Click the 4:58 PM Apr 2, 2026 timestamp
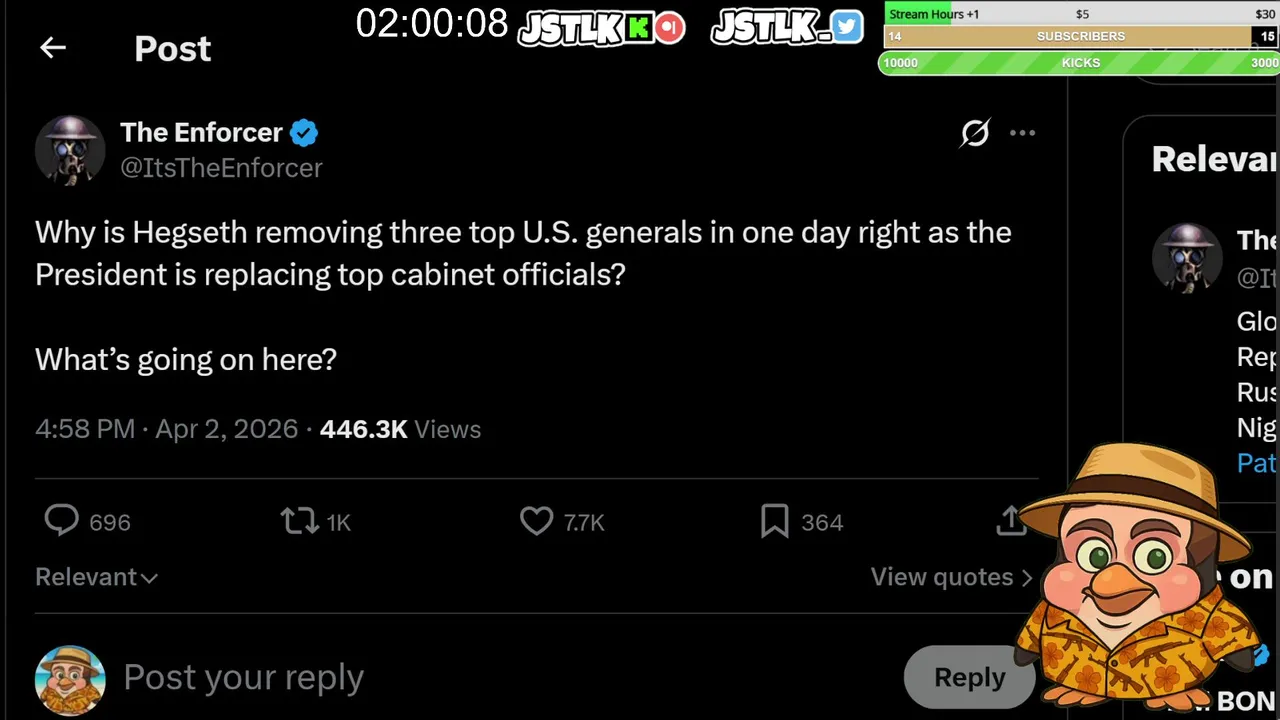 coord(166,429)
